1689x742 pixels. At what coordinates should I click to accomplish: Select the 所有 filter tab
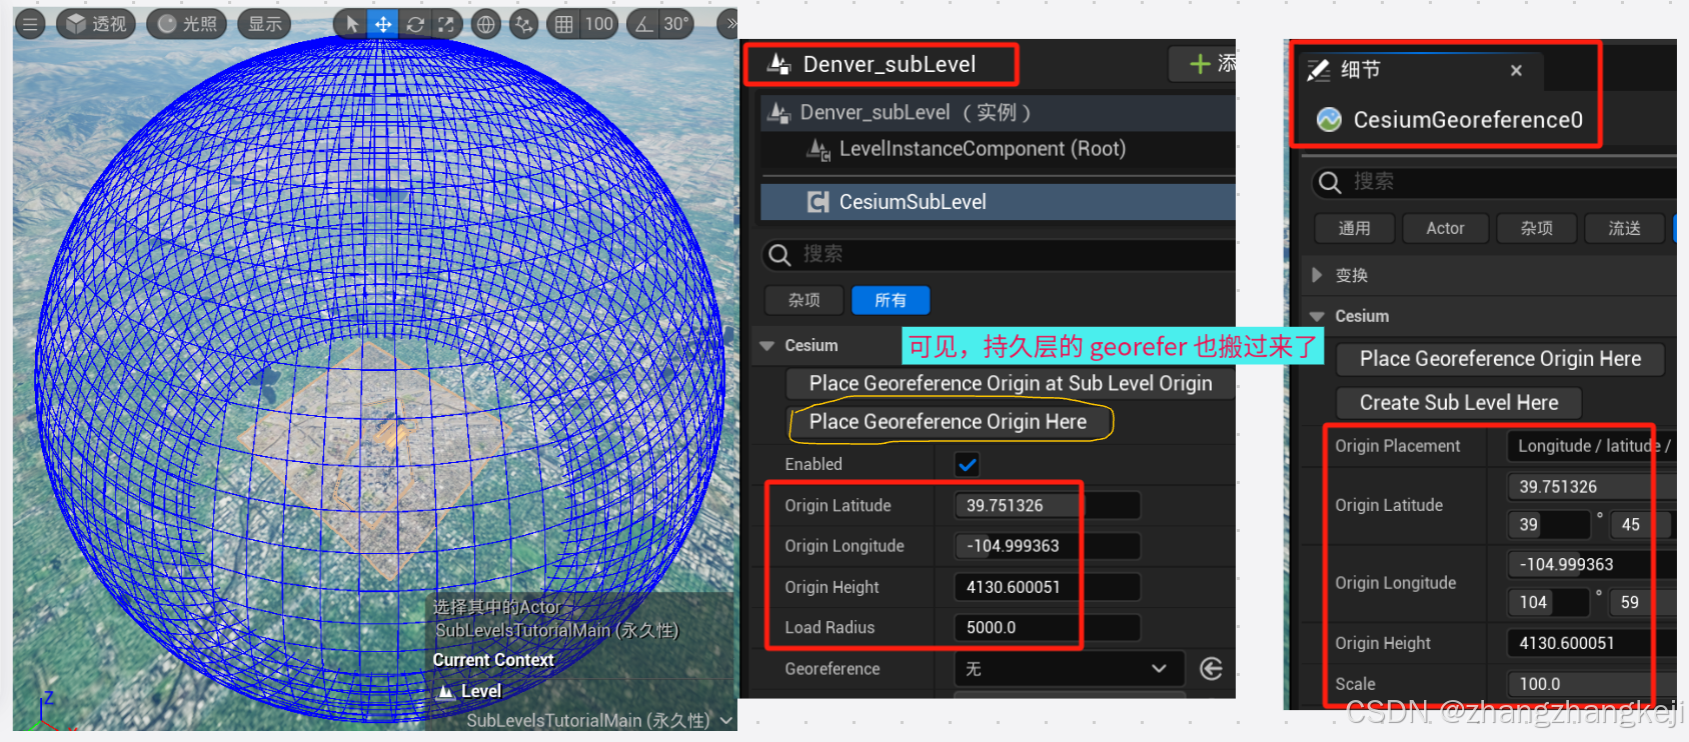[890, 300]
